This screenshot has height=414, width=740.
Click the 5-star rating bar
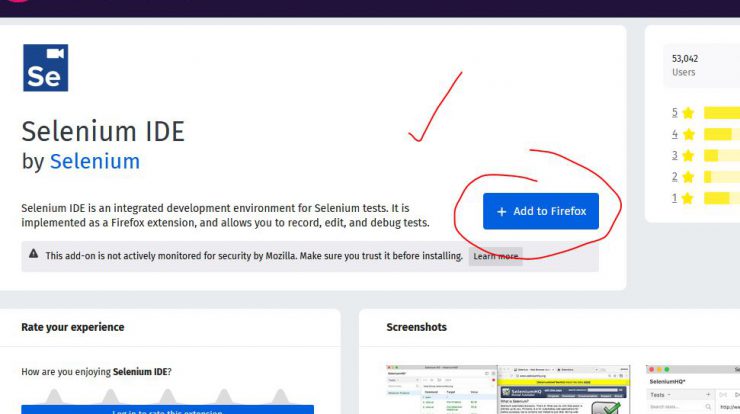tap(722, 113)
